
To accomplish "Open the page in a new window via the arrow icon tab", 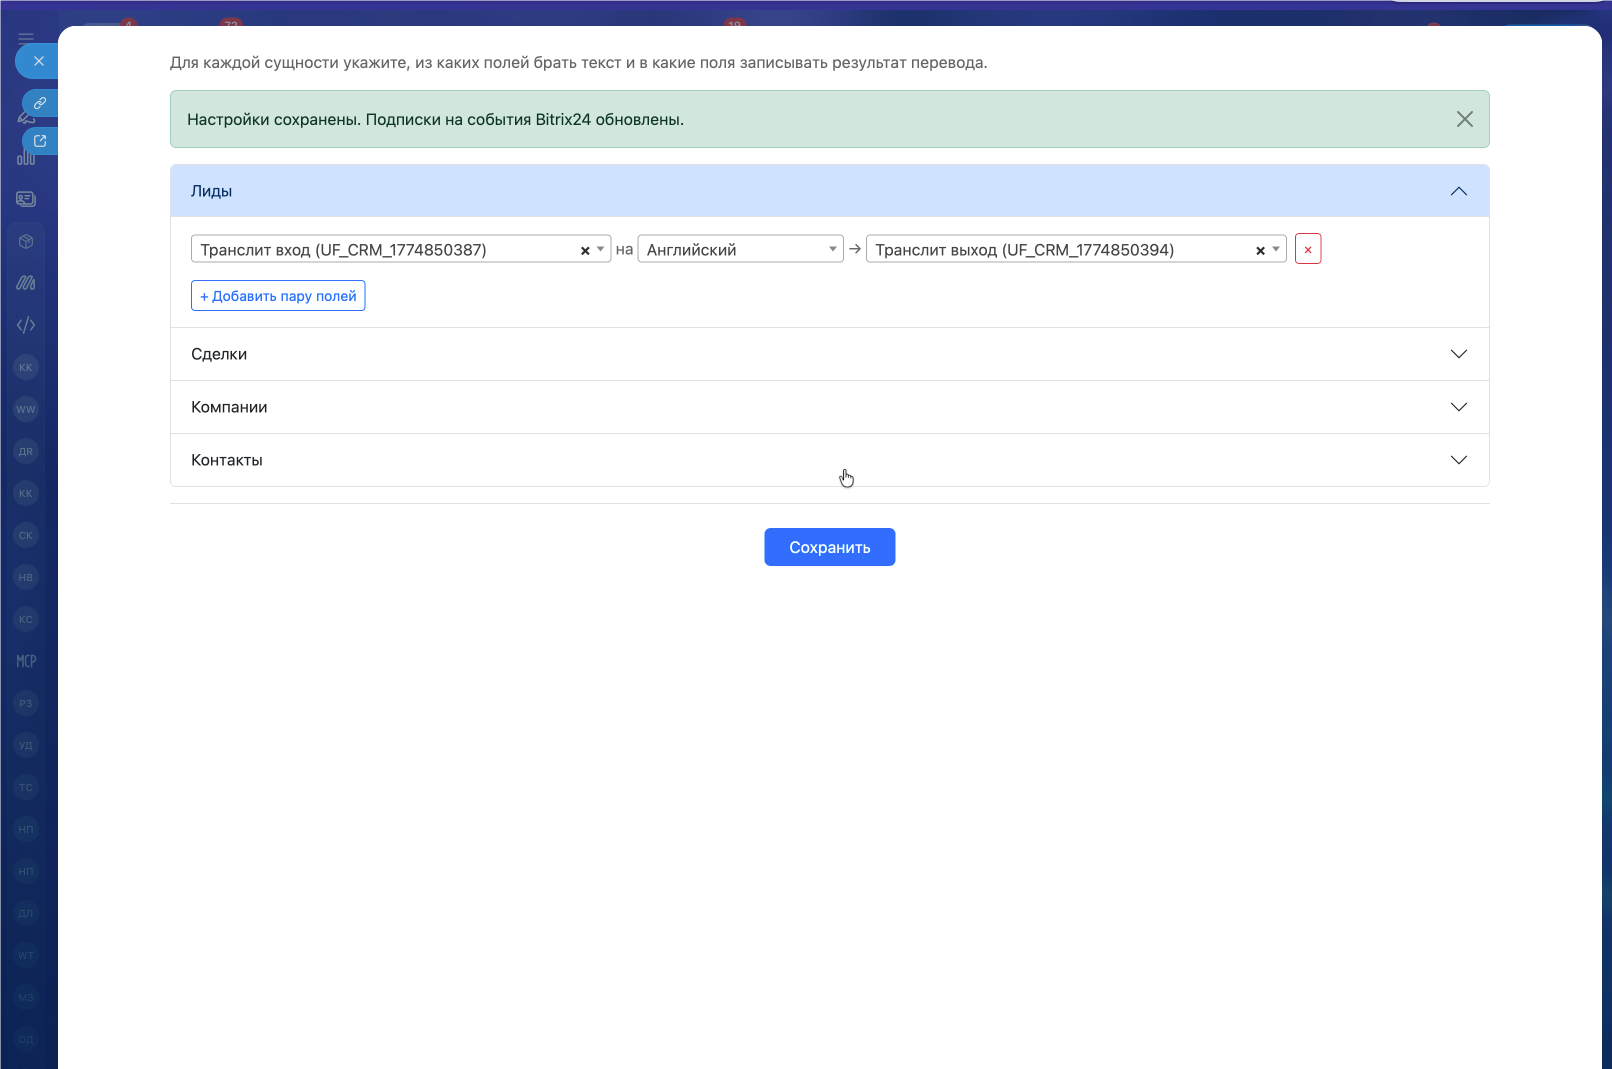I will click(40, 141).
